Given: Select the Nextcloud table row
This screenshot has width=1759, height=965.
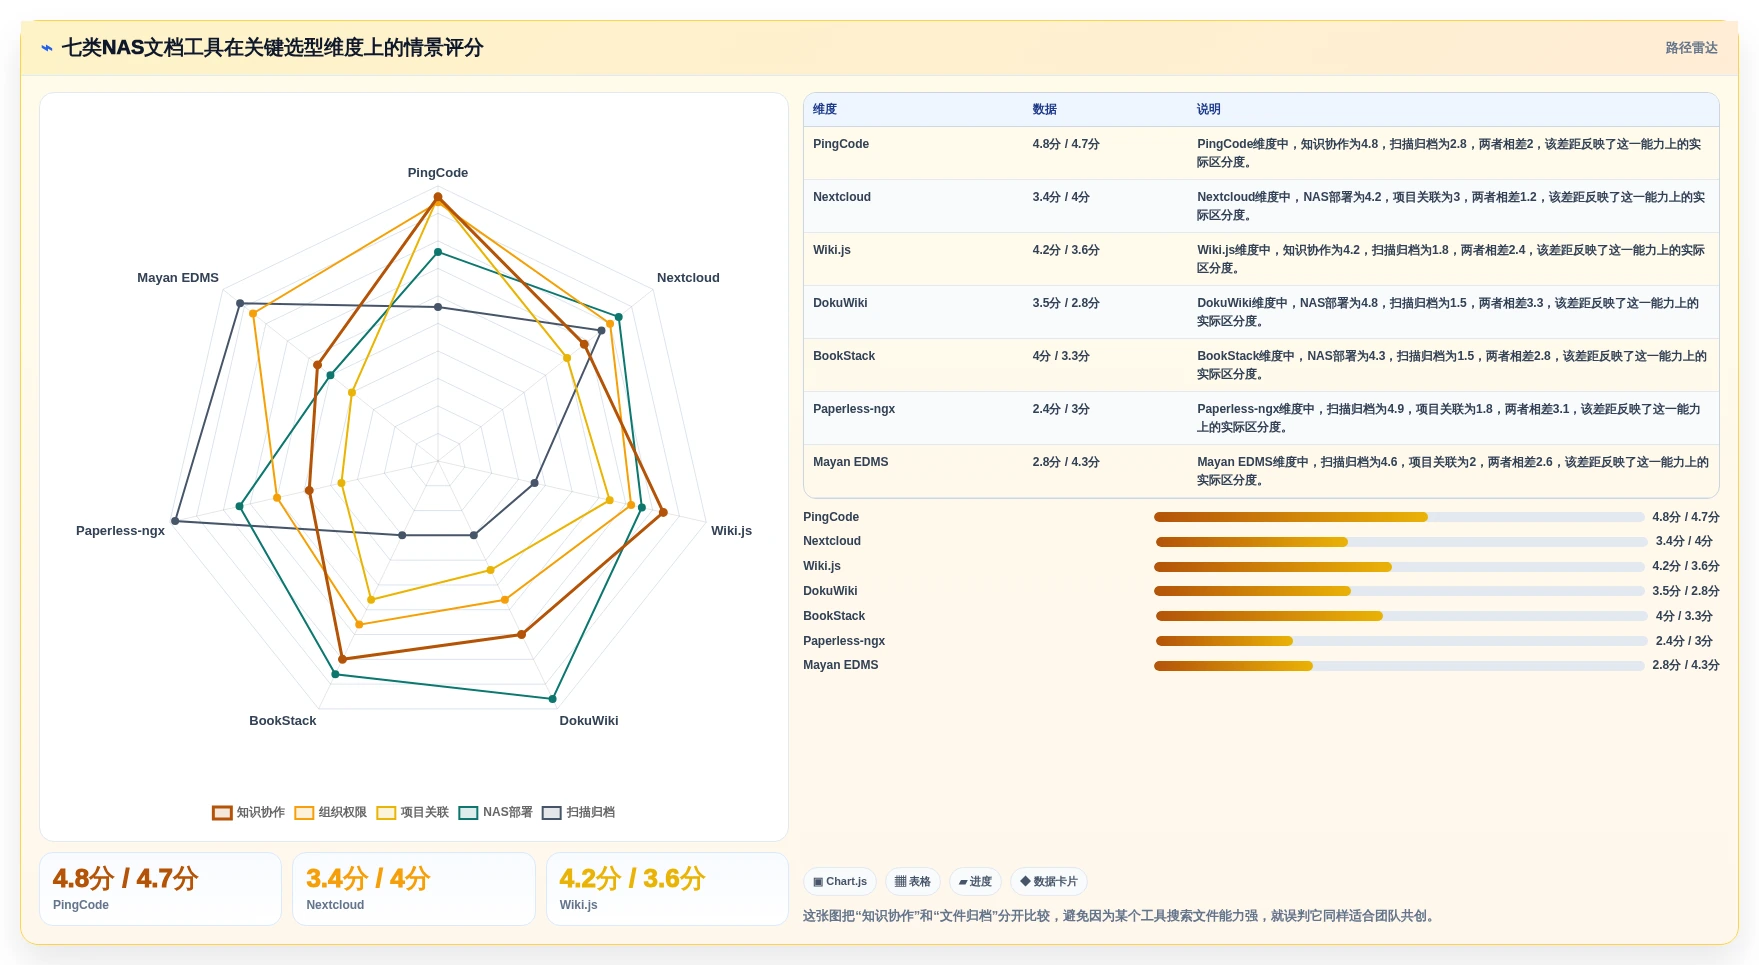Looking at the screenshot, I should click(1261, 206).
